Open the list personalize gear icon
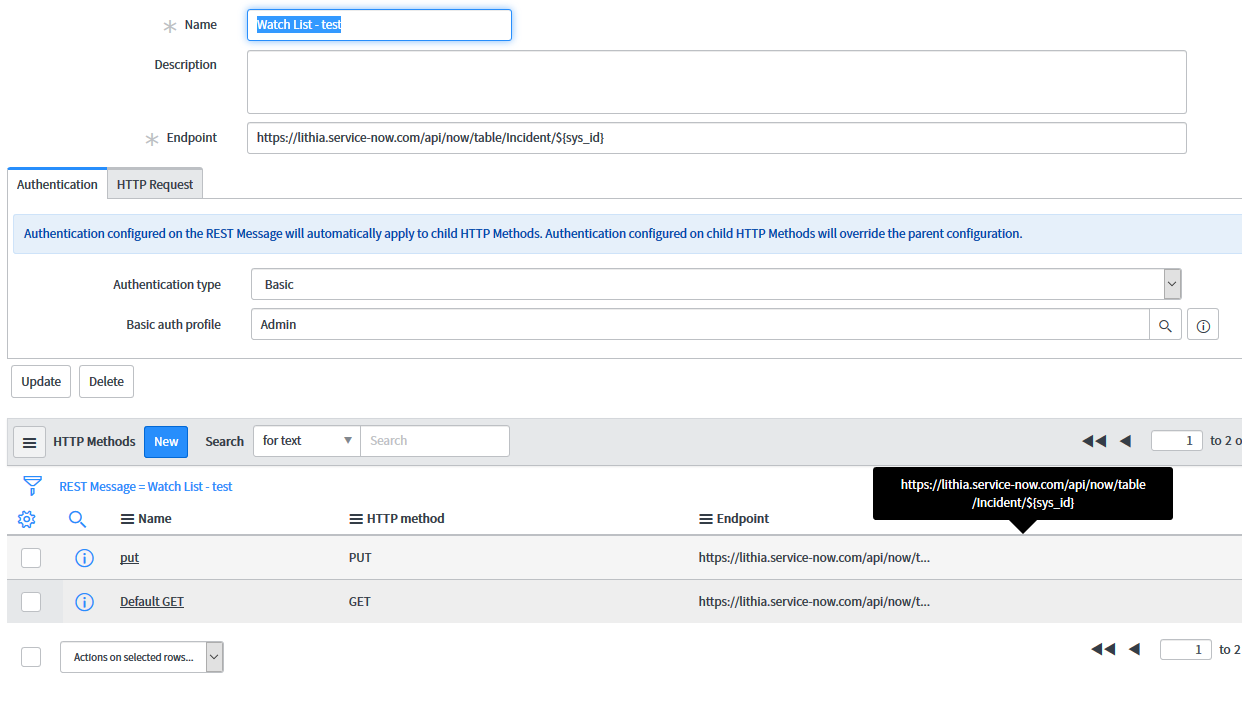1242x706 pixels. pyautogui.click(x=27, y=519)
